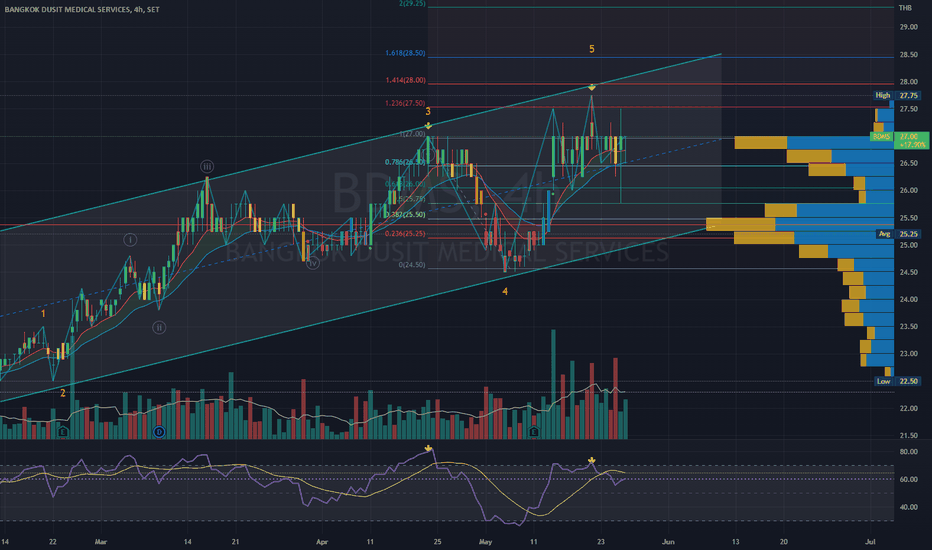
Task: Select circled wave label iii
Action: [x=206, y=166]
